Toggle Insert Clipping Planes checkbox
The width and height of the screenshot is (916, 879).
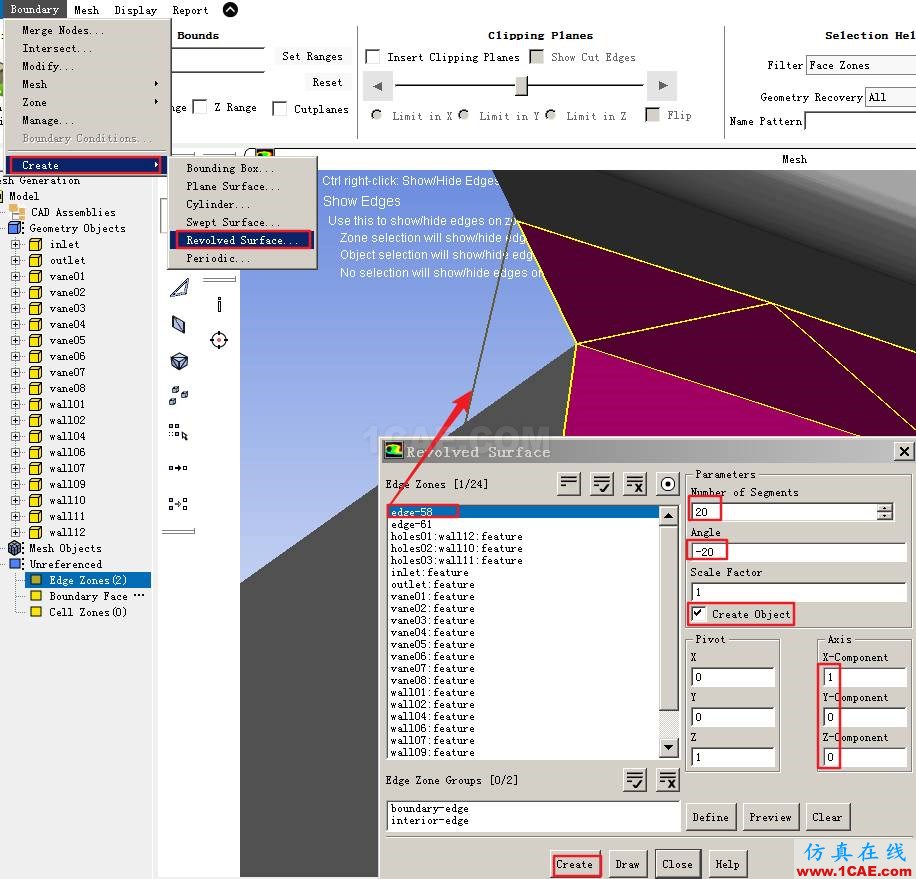372,57
